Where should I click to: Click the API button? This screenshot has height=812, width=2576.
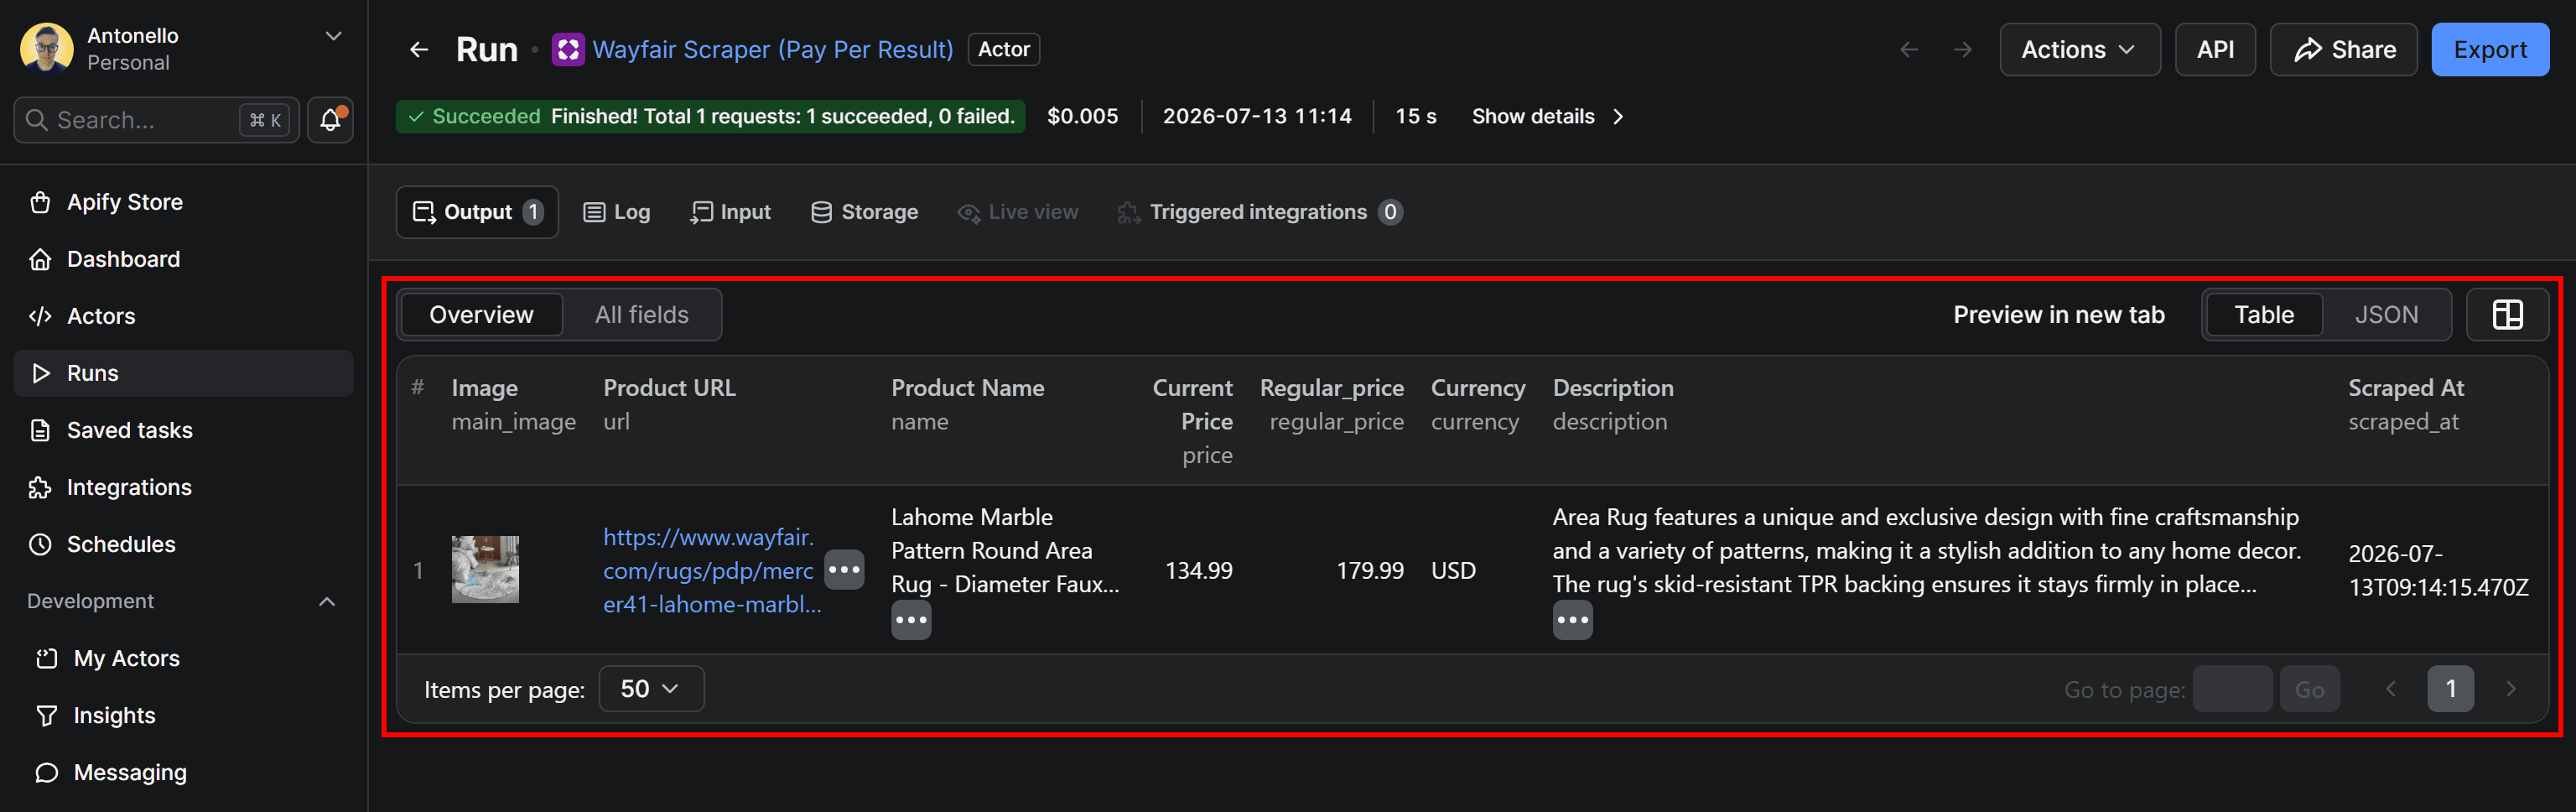click(2215, 50)
